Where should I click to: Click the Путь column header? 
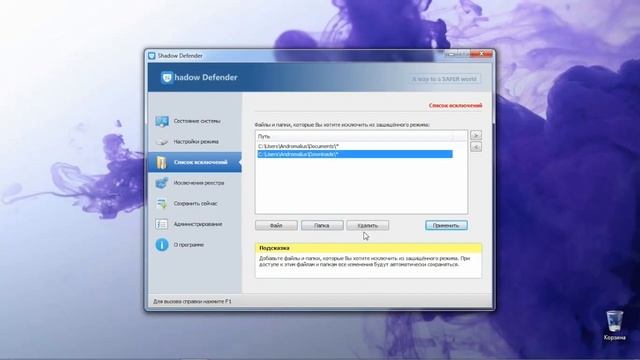click(x=354, y=136)
